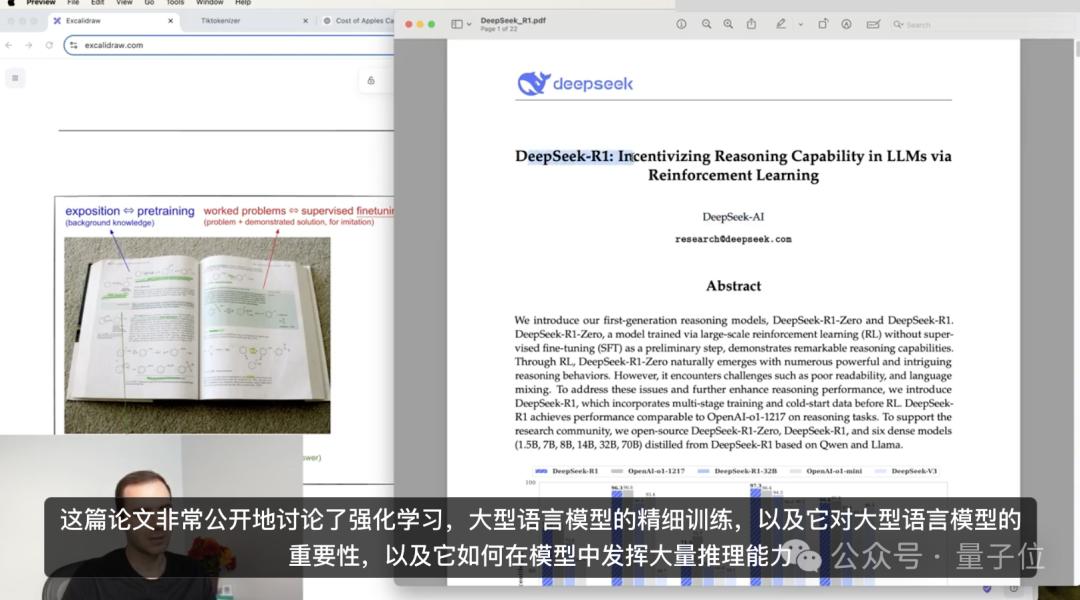1080x600 pixels.
Task: Click the browser reload button
Action: [49, 45]
